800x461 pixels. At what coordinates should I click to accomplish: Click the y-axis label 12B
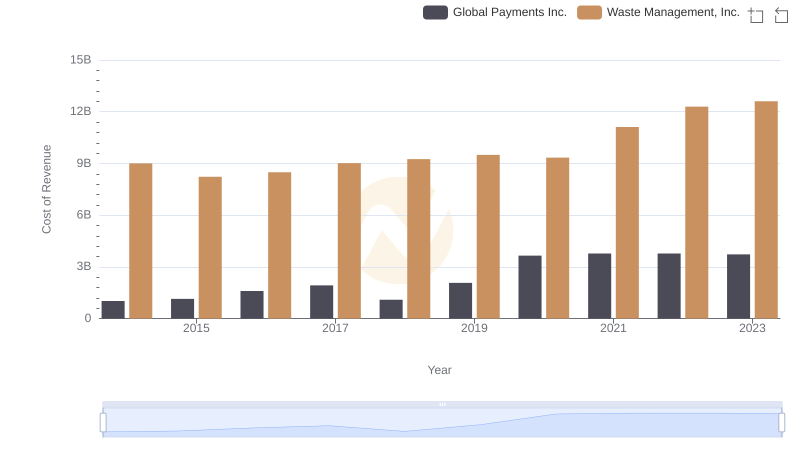pyautogui.click(x=81, y=111)
